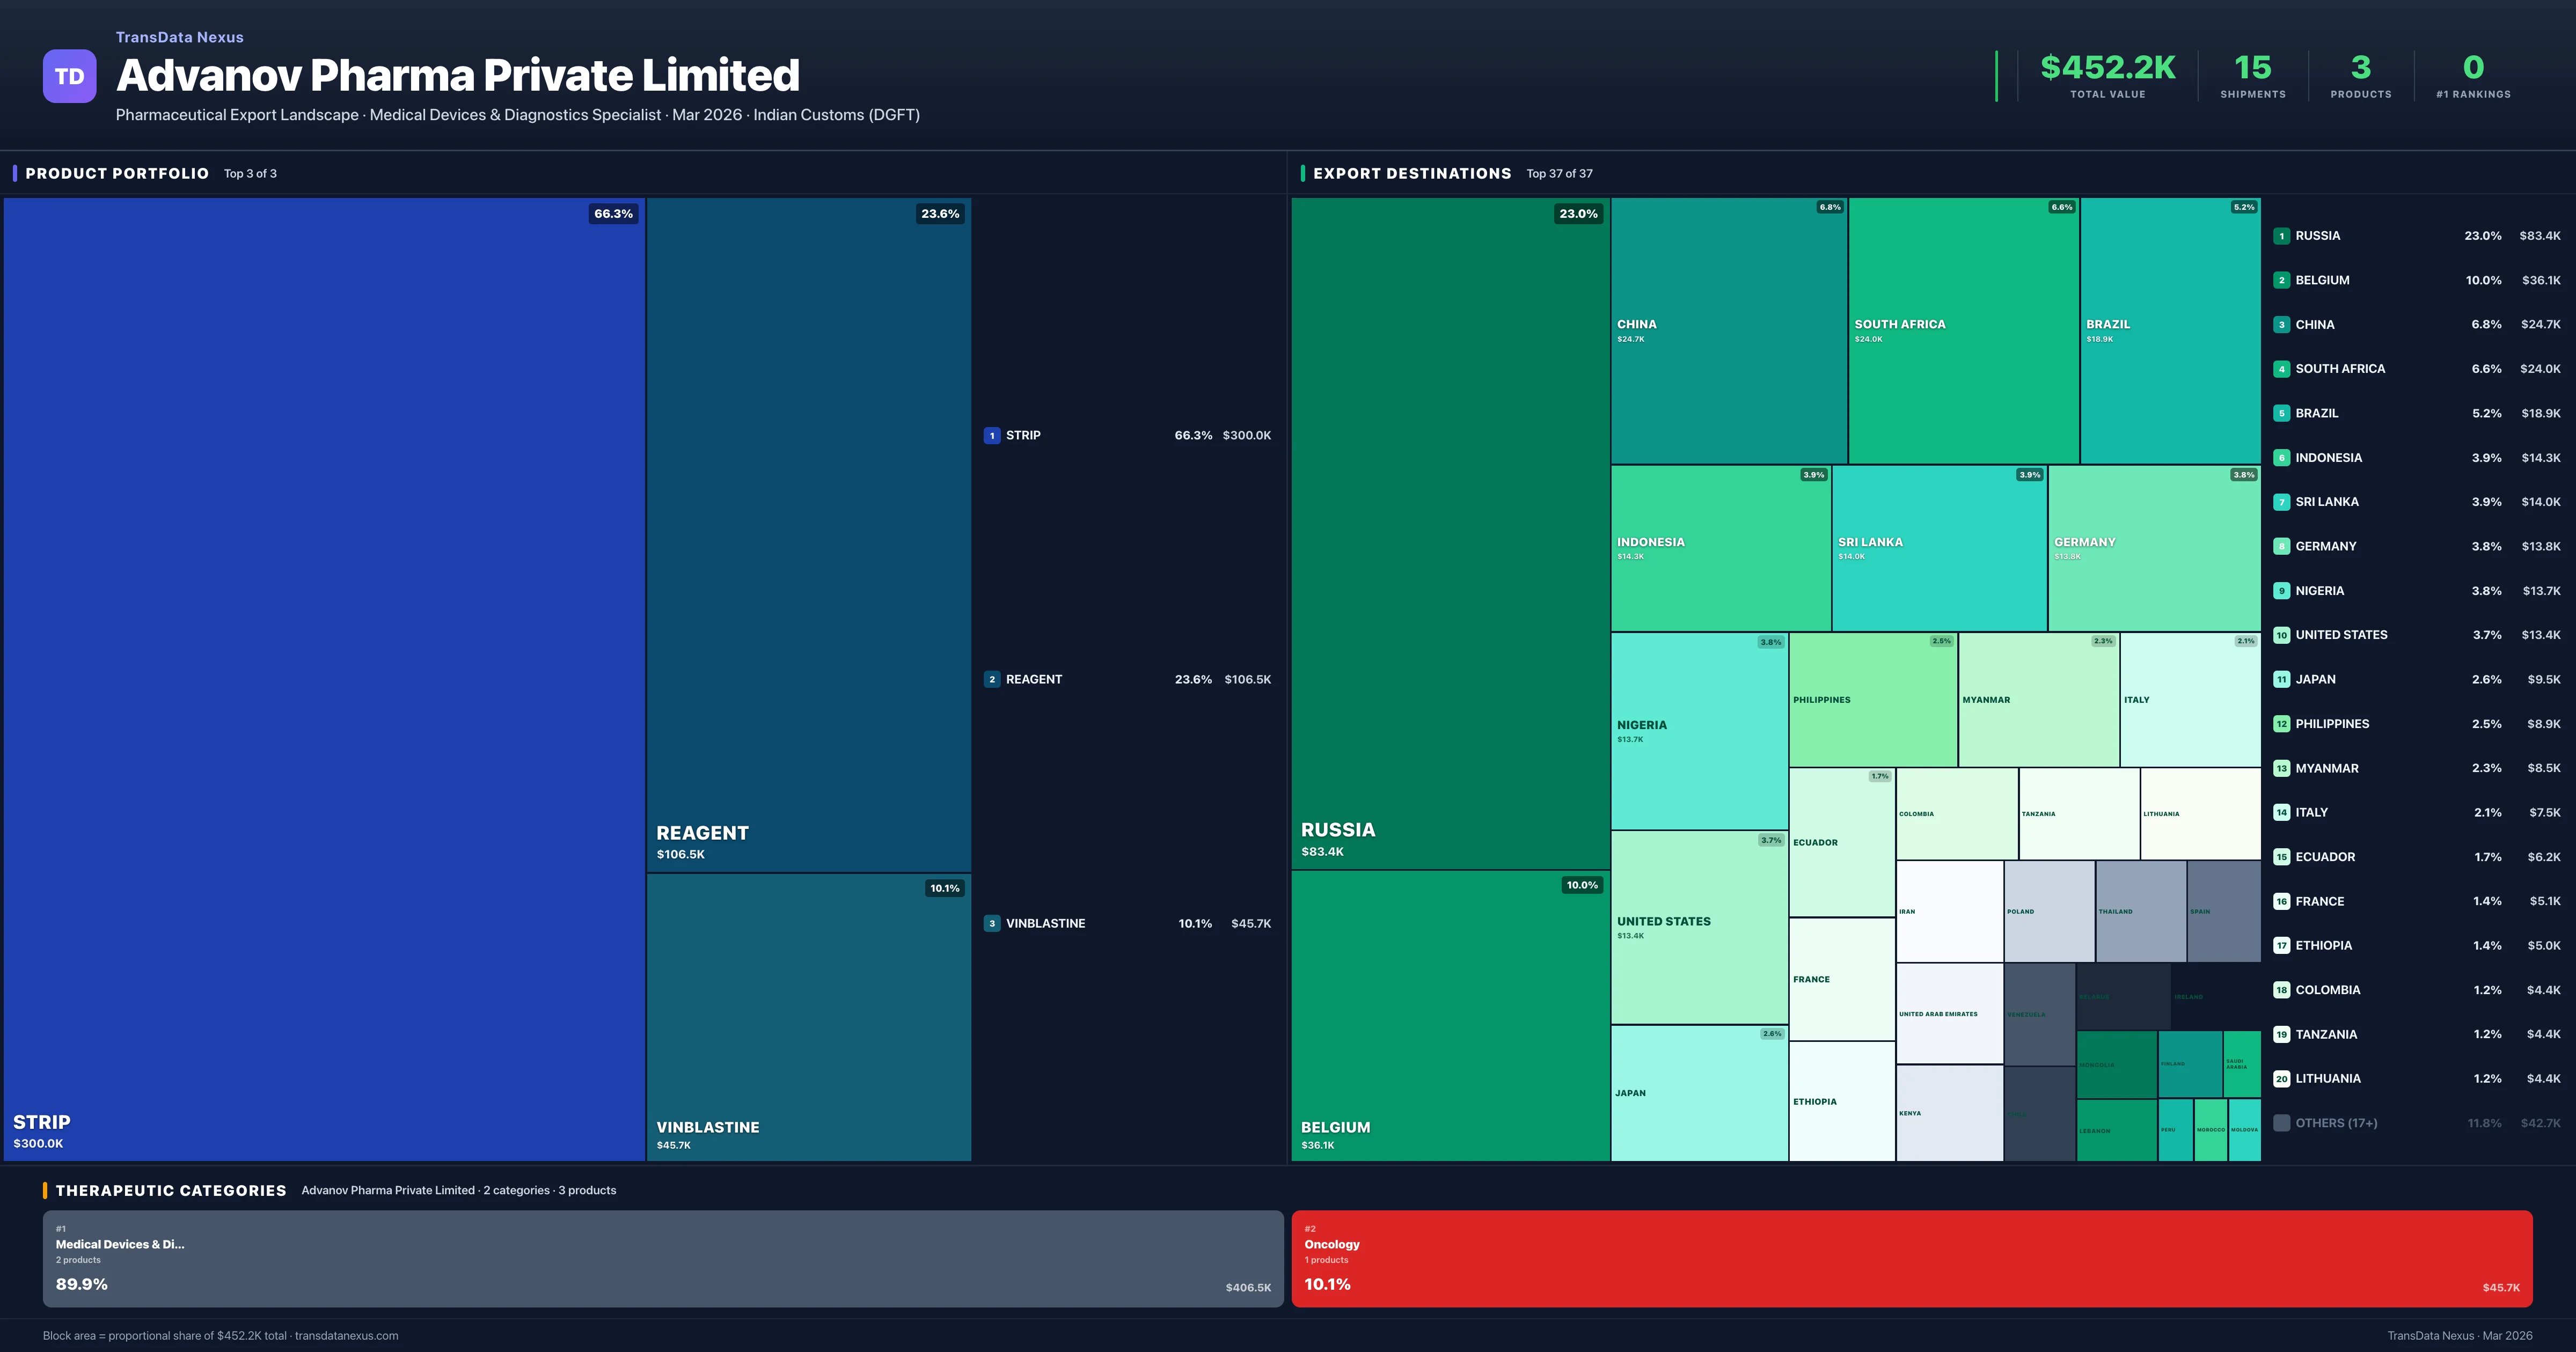This screenshot has height=1352, width=2576.
Task: Click the BELGIUM treemap tile
Action: 1450,1015
